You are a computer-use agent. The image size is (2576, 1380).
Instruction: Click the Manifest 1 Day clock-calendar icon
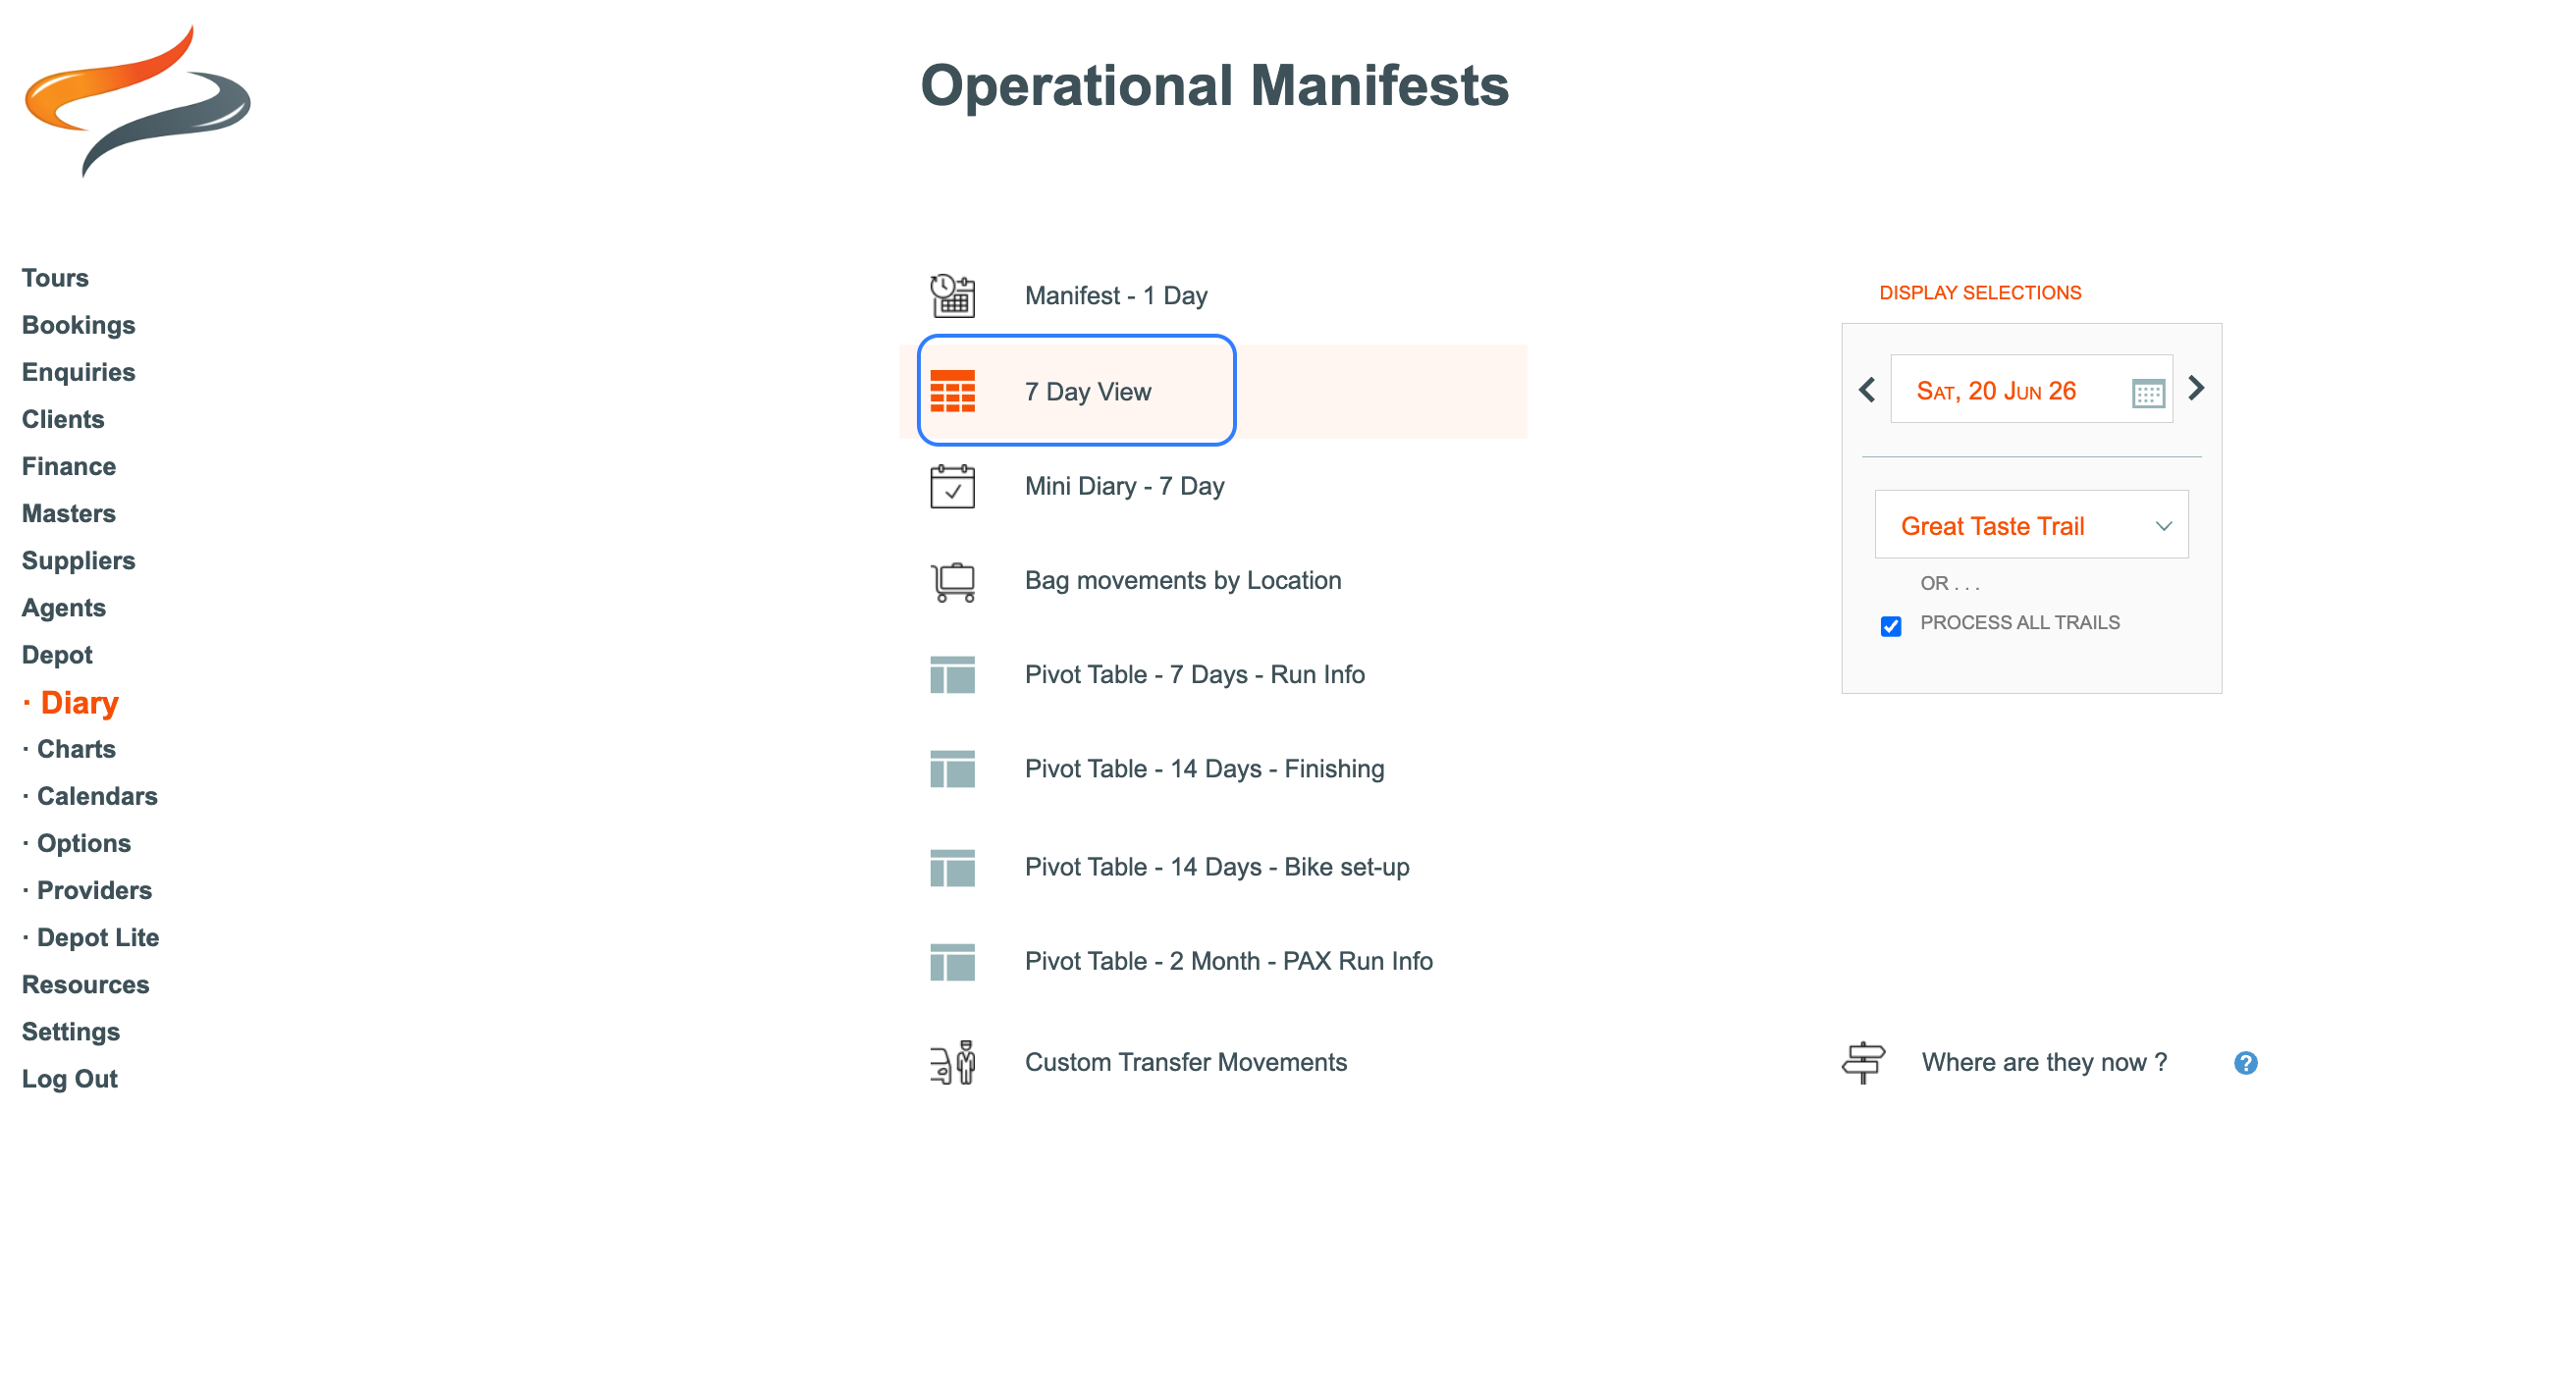pyautogui.click(x=952, y=296)
